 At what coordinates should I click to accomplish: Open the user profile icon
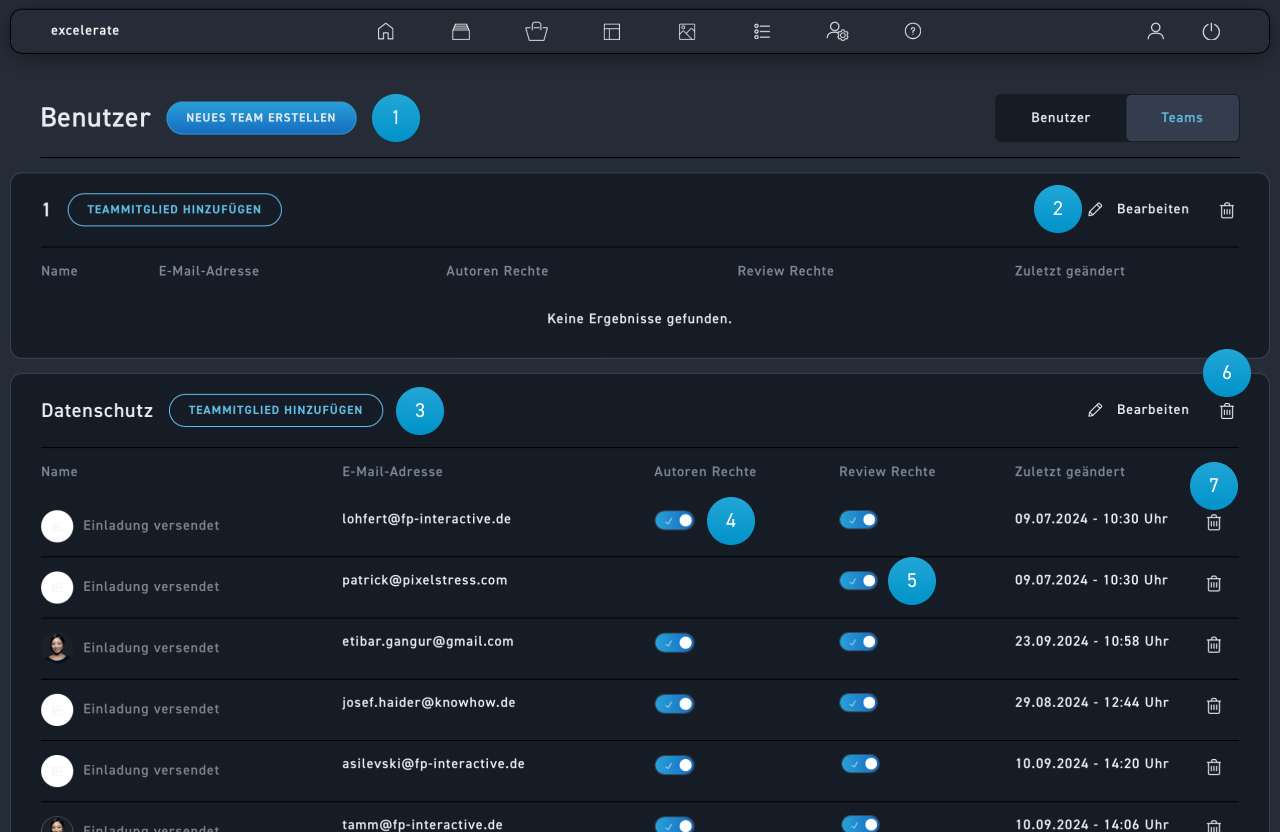(x=1155, y=31)
